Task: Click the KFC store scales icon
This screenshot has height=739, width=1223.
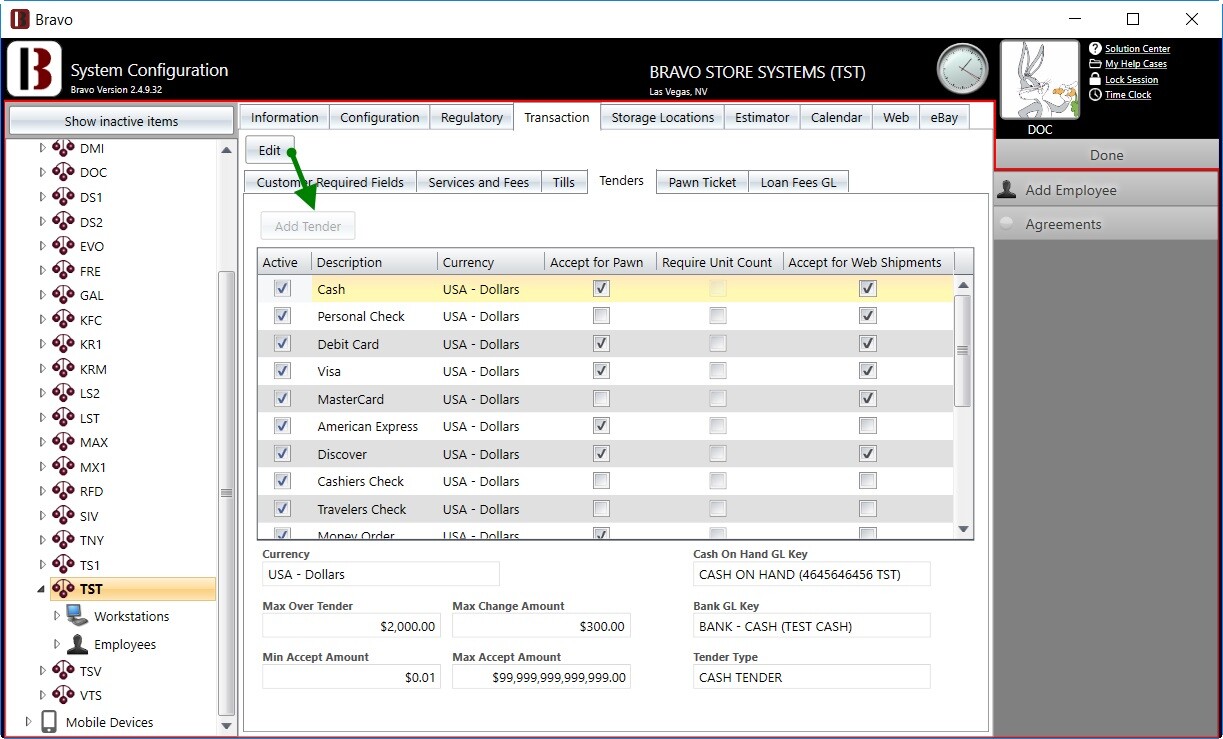Action: pyautogui.click(x=63, y=320)
